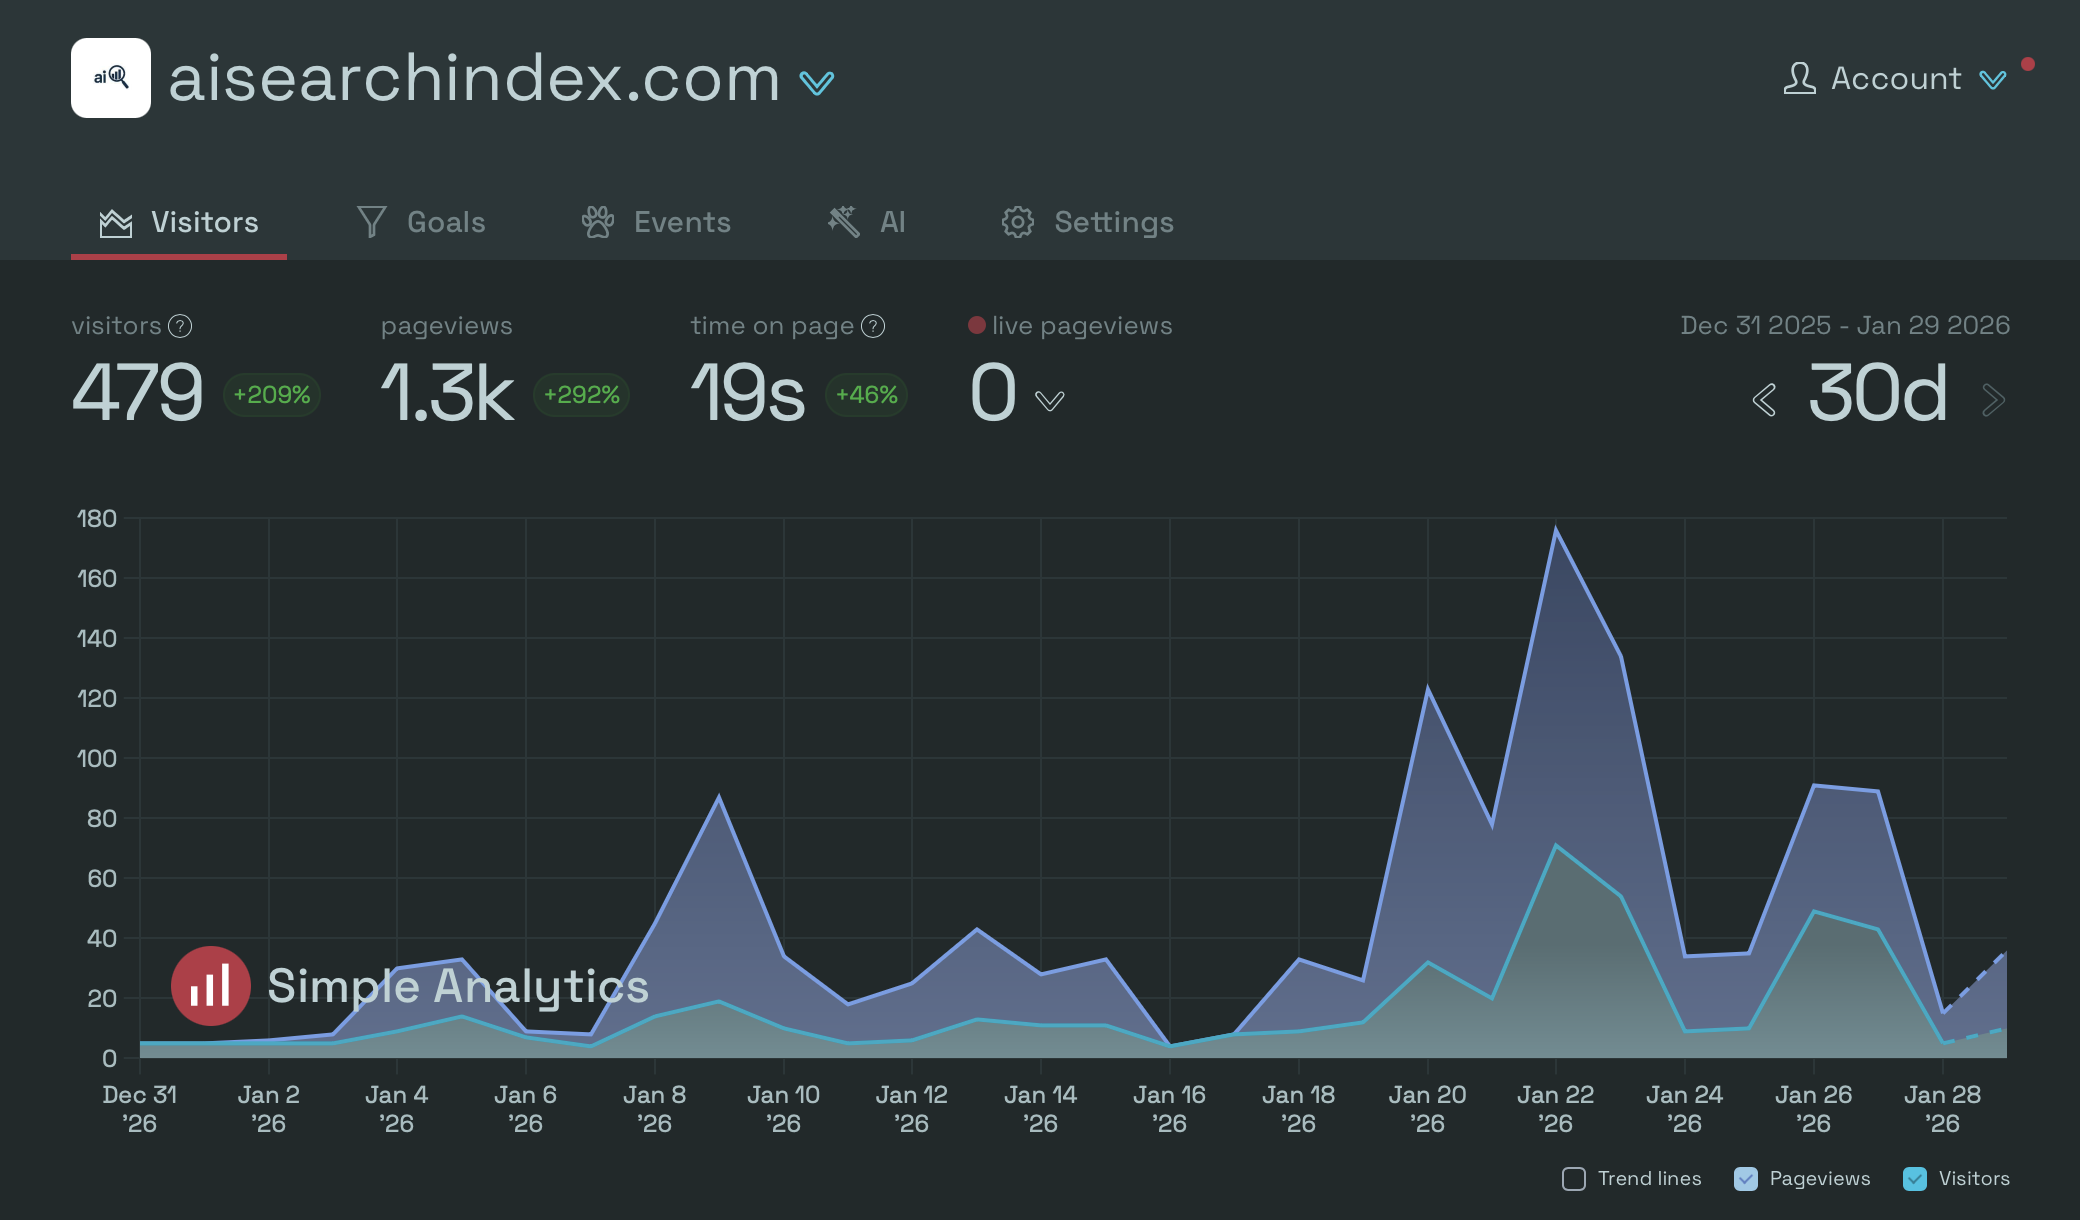Enable the Trend lines checkbox
2080x1220 pixels.
coord(1574,1179)
